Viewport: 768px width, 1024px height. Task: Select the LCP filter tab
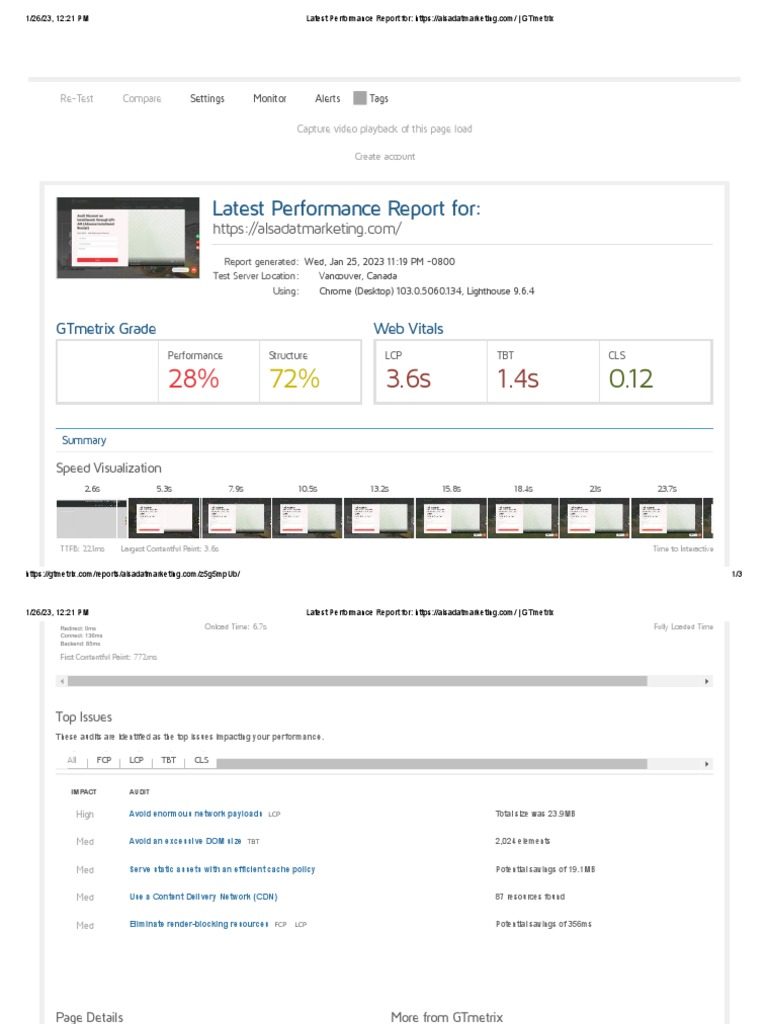click(136, 760)
